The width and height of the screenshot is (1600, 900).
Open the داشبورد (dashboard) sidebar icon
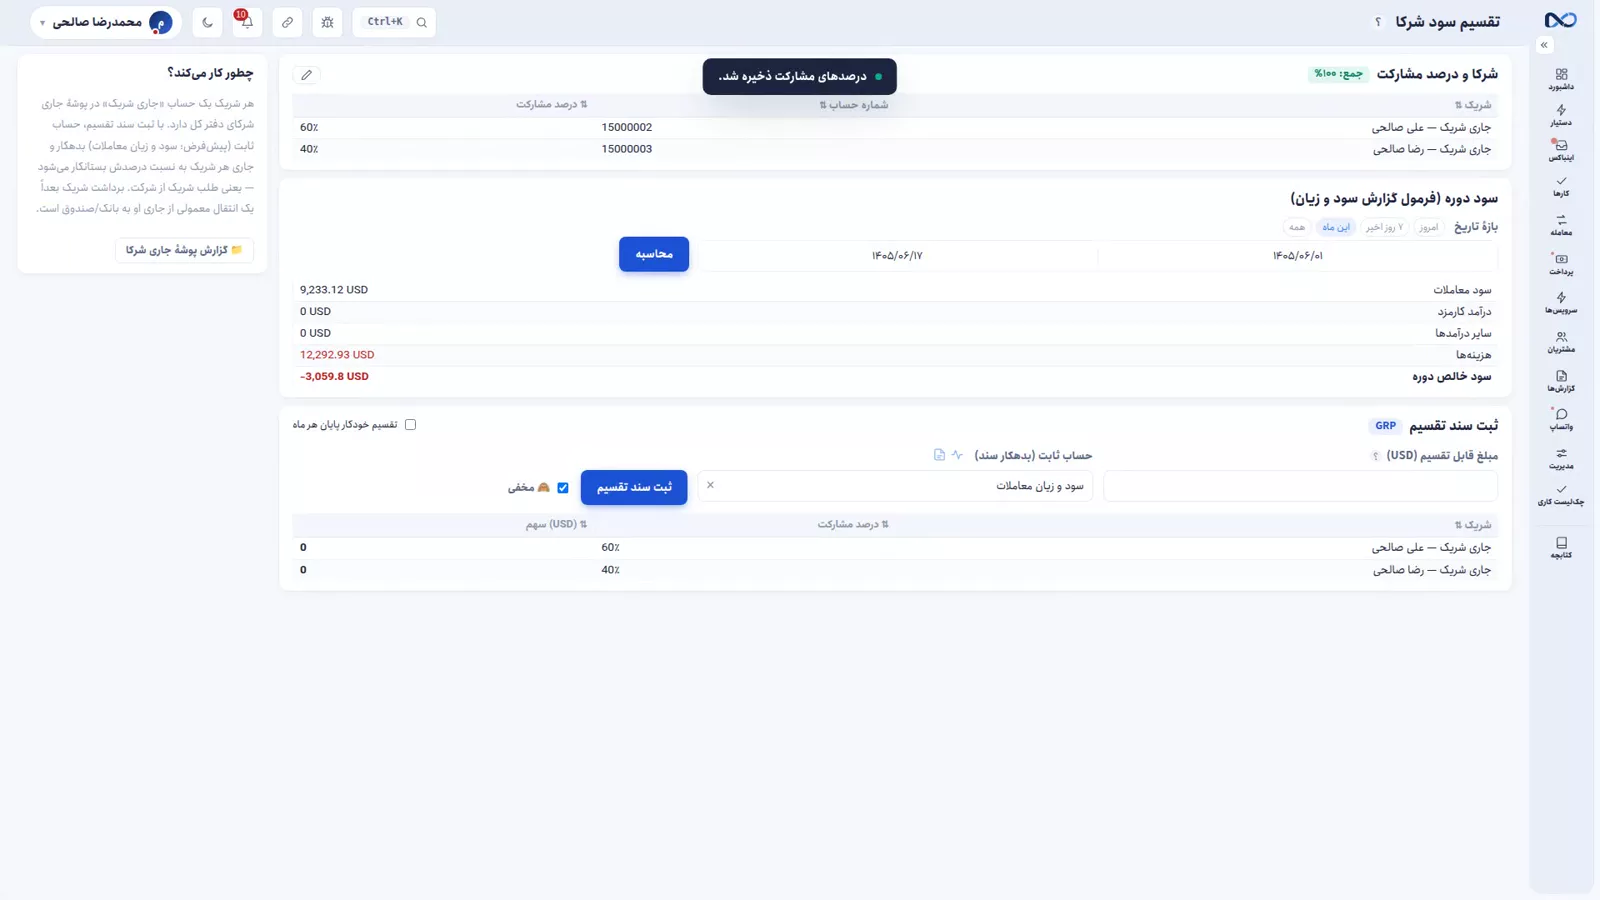(1561, 79)
